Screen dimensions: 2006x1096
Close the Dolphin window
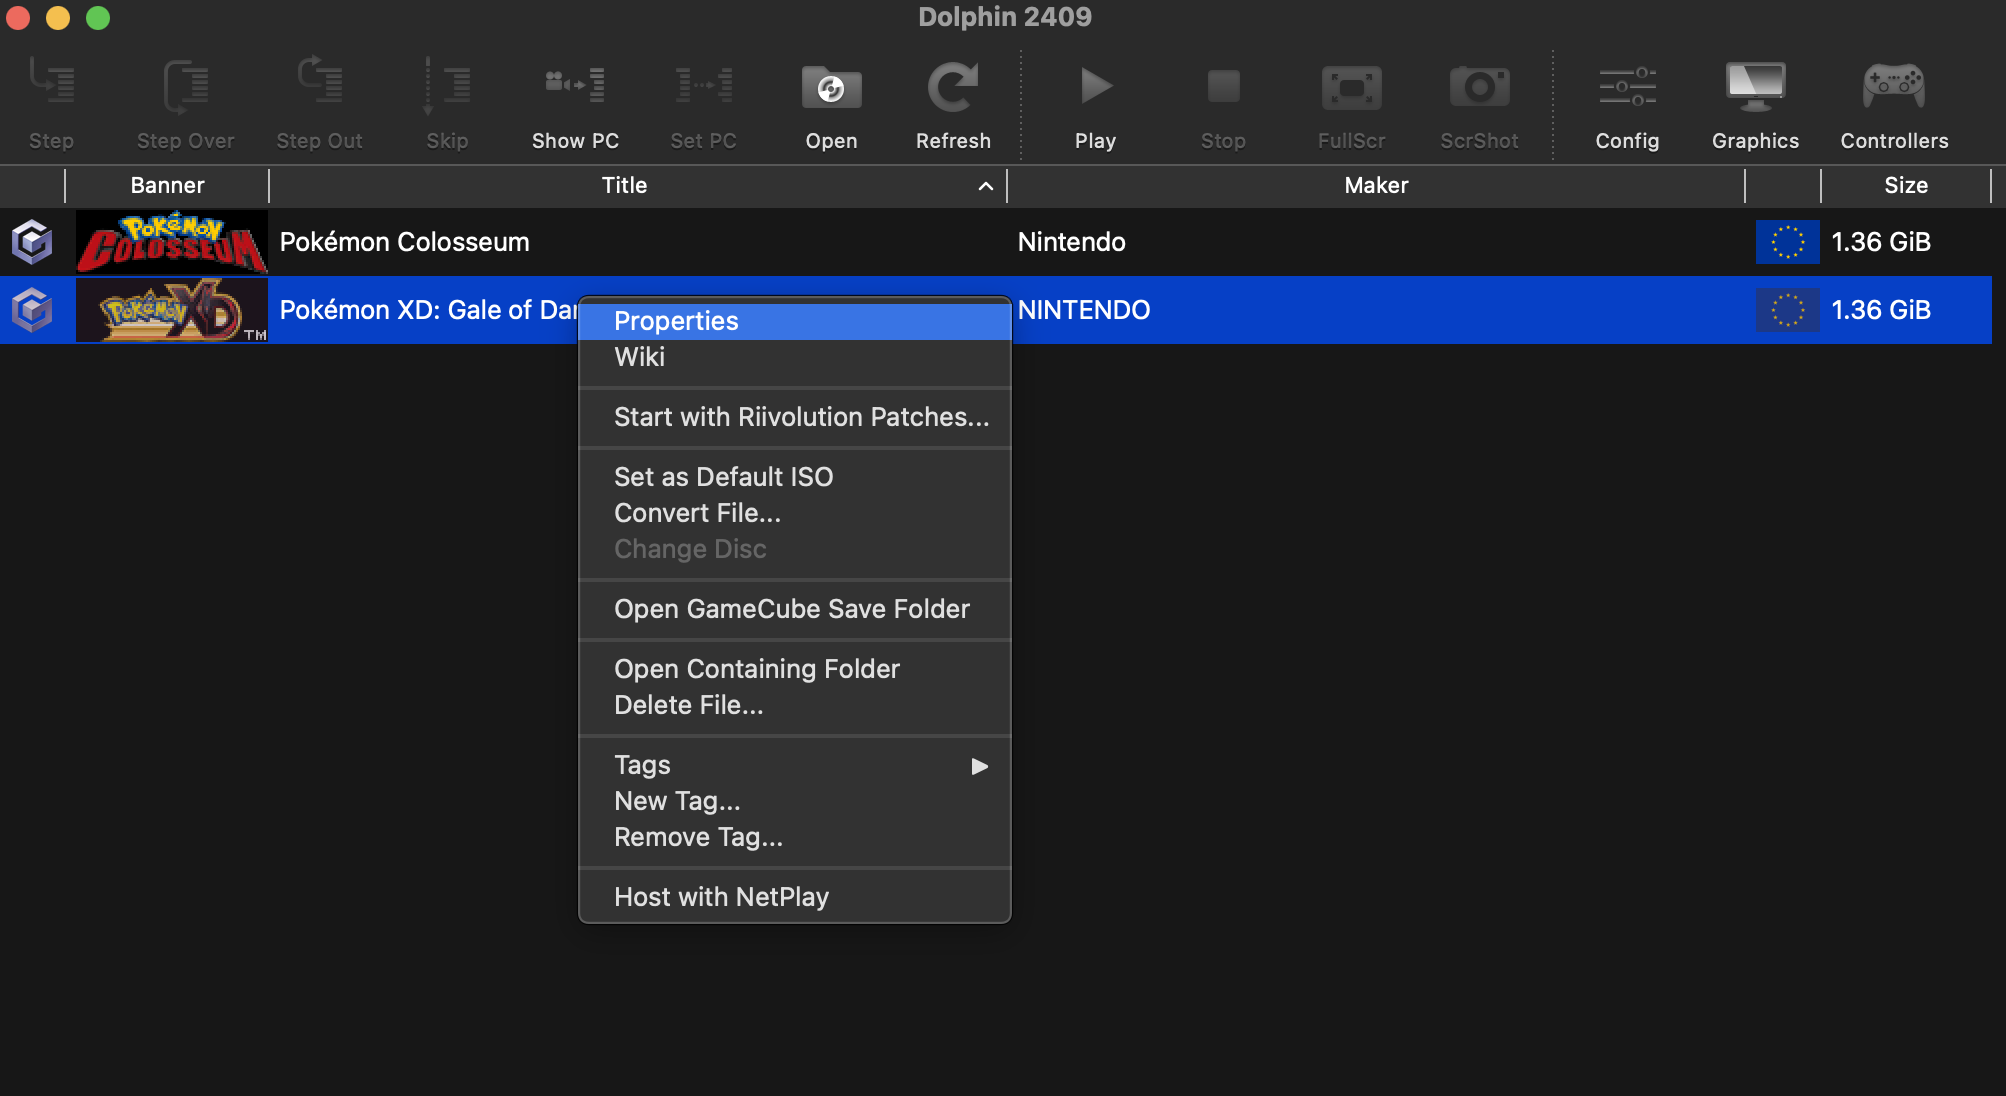[x=18, y=17]
